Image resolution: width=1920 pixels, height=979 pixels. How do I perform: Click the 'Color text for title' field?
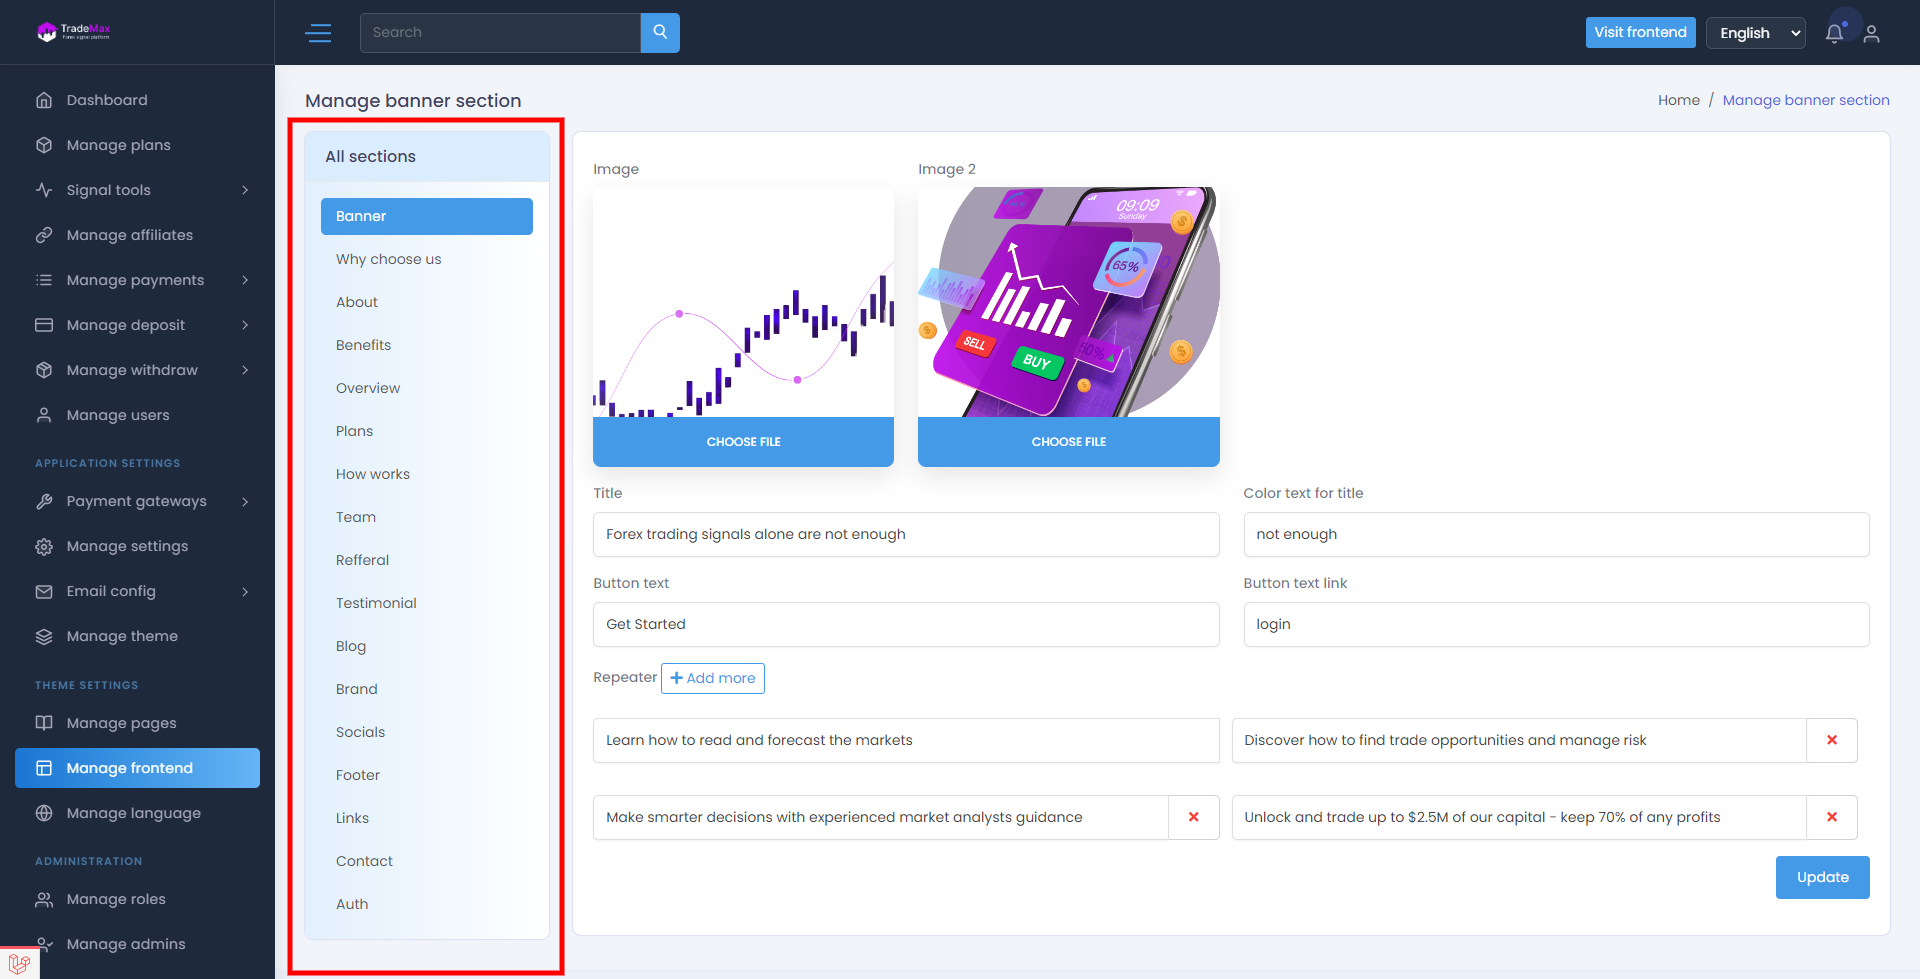tap(1555, 534)
